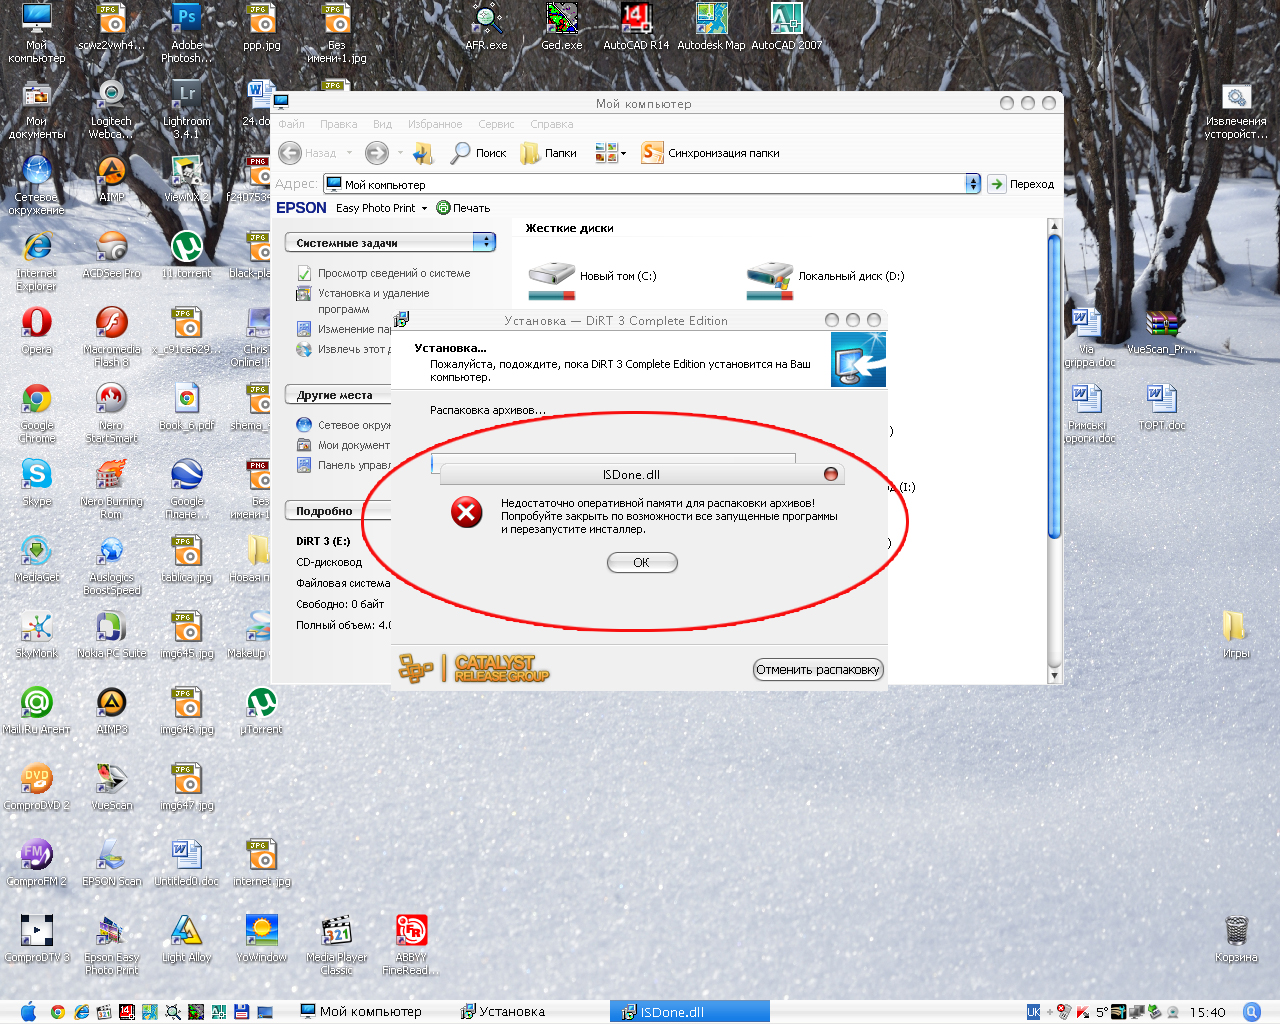Click the UK language indicator in tray
Image resolution: width=1280 pixels, height=1024 pixels.
[1034, 1012]
